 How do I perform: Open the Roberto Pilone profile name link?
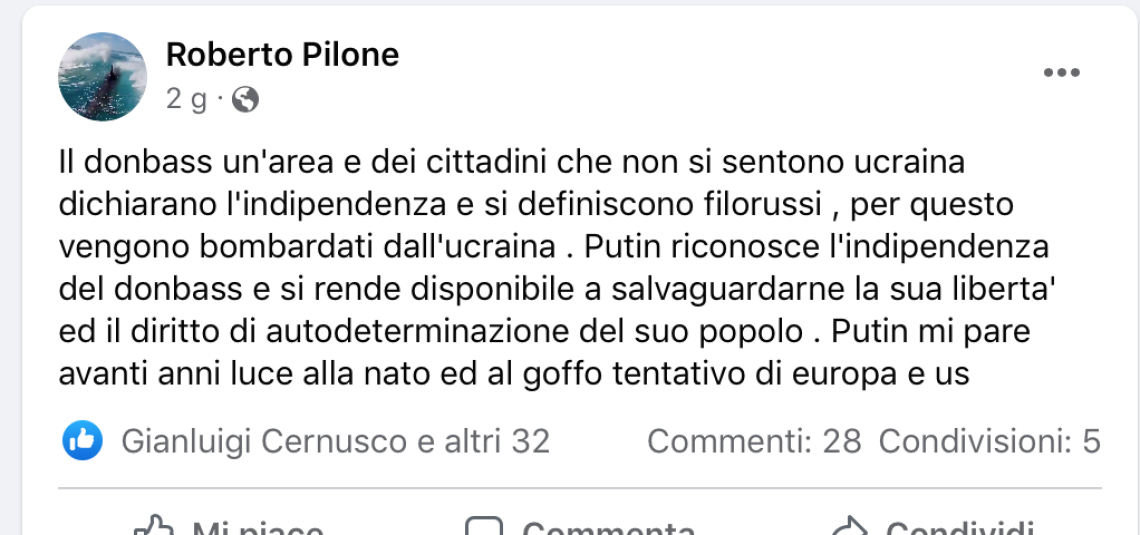click(x=282, y=54)
